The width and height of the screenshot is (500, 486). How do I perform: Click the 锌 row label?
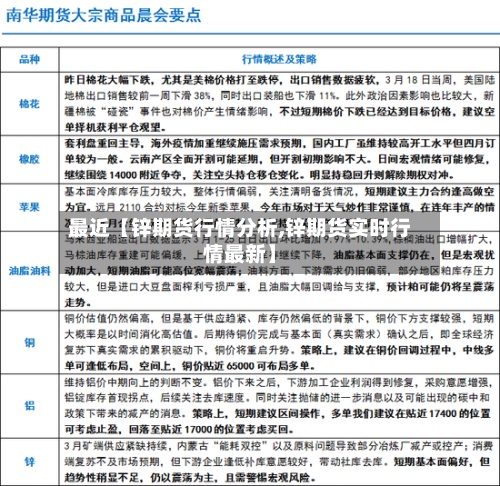pos(30,462)
